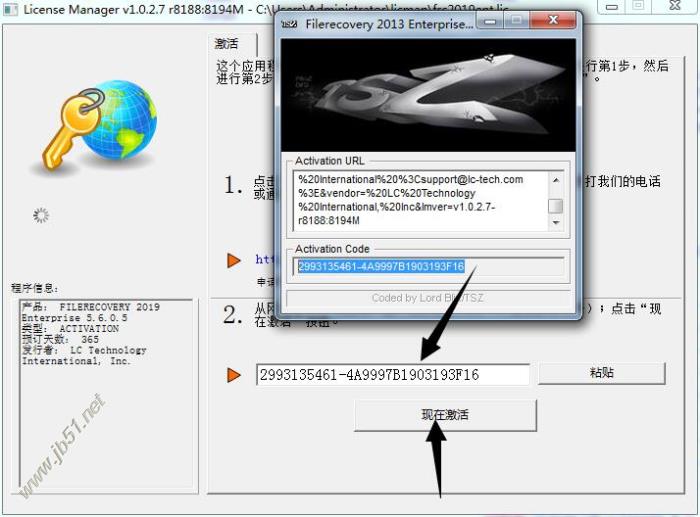Click into License Manager activation code field

392,375
